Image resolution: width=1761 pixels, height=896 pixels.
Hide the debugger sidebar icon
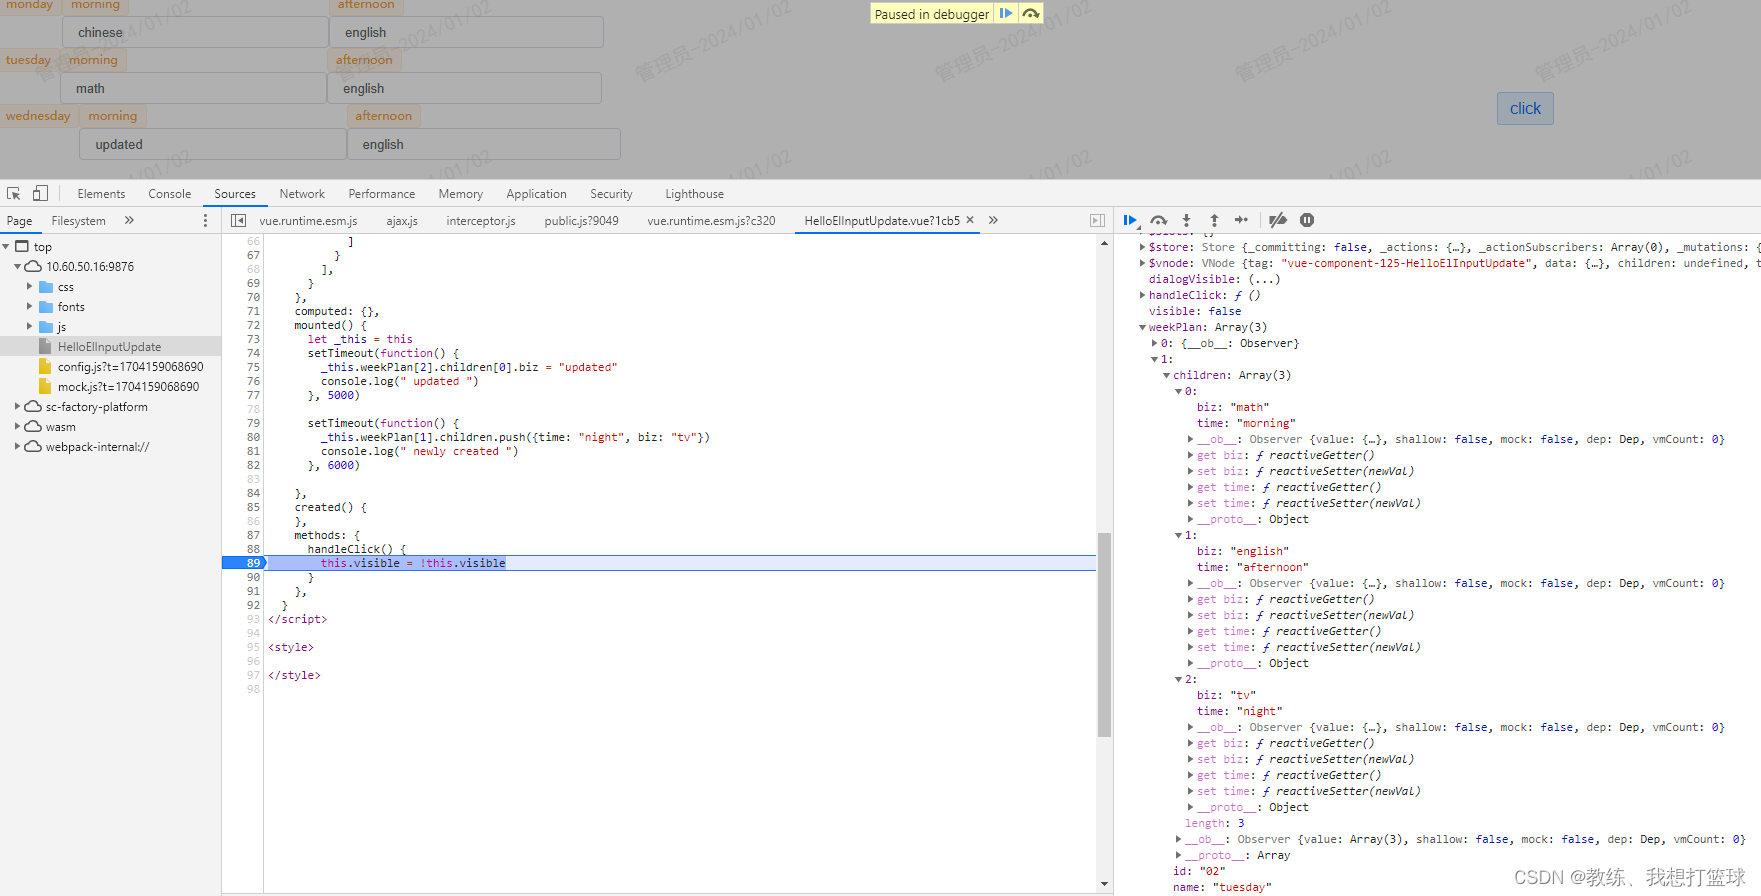[1097, 221]
